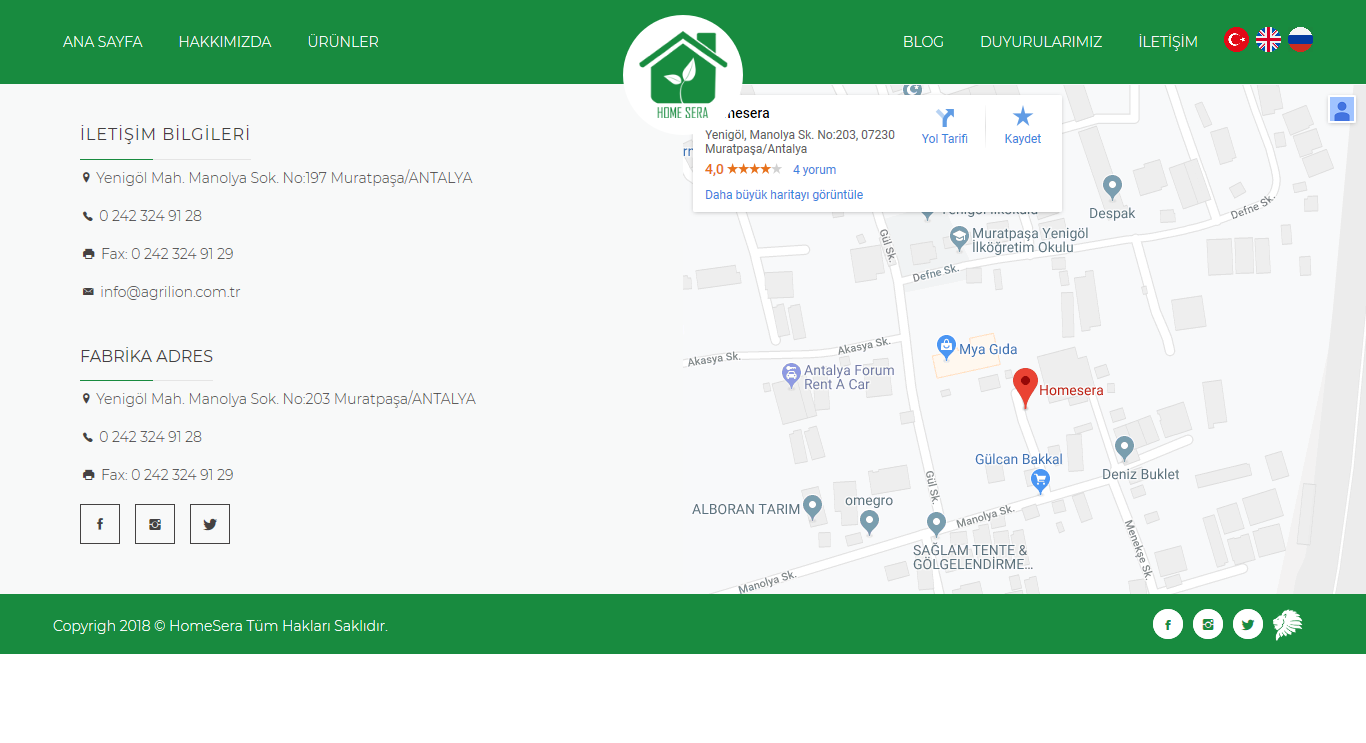1366x743 pixels.
Task: Open the Instagram square icon under factory address
Action: pyautogui.click(x=155, y=524)
